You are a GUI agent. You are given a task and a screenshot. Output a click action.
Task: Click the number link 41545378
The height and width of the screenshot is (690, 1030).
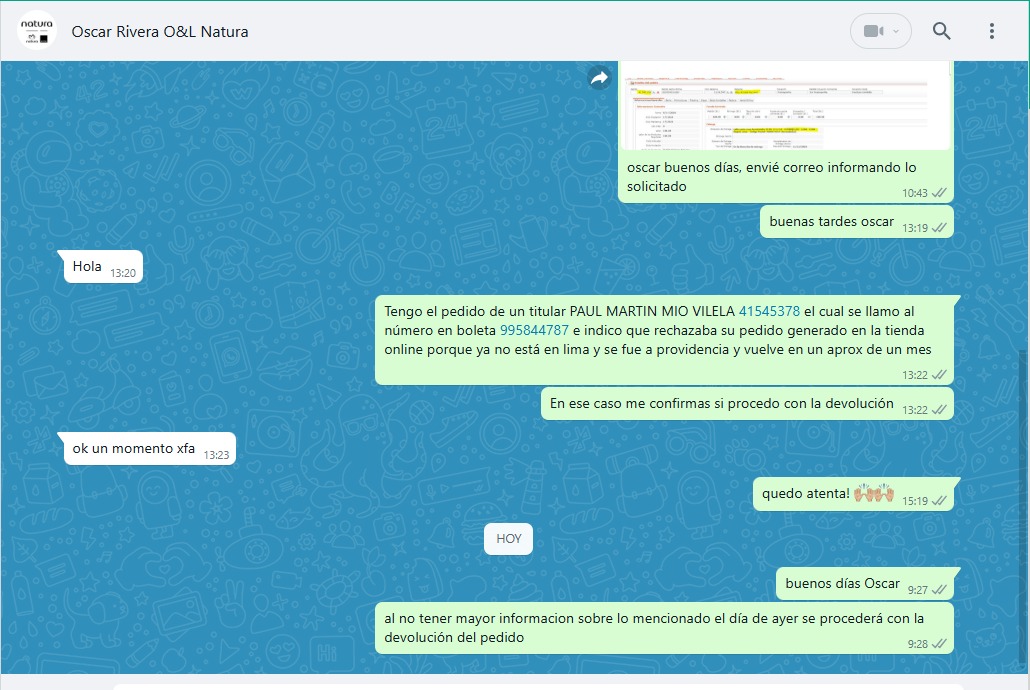coord(769,311)
